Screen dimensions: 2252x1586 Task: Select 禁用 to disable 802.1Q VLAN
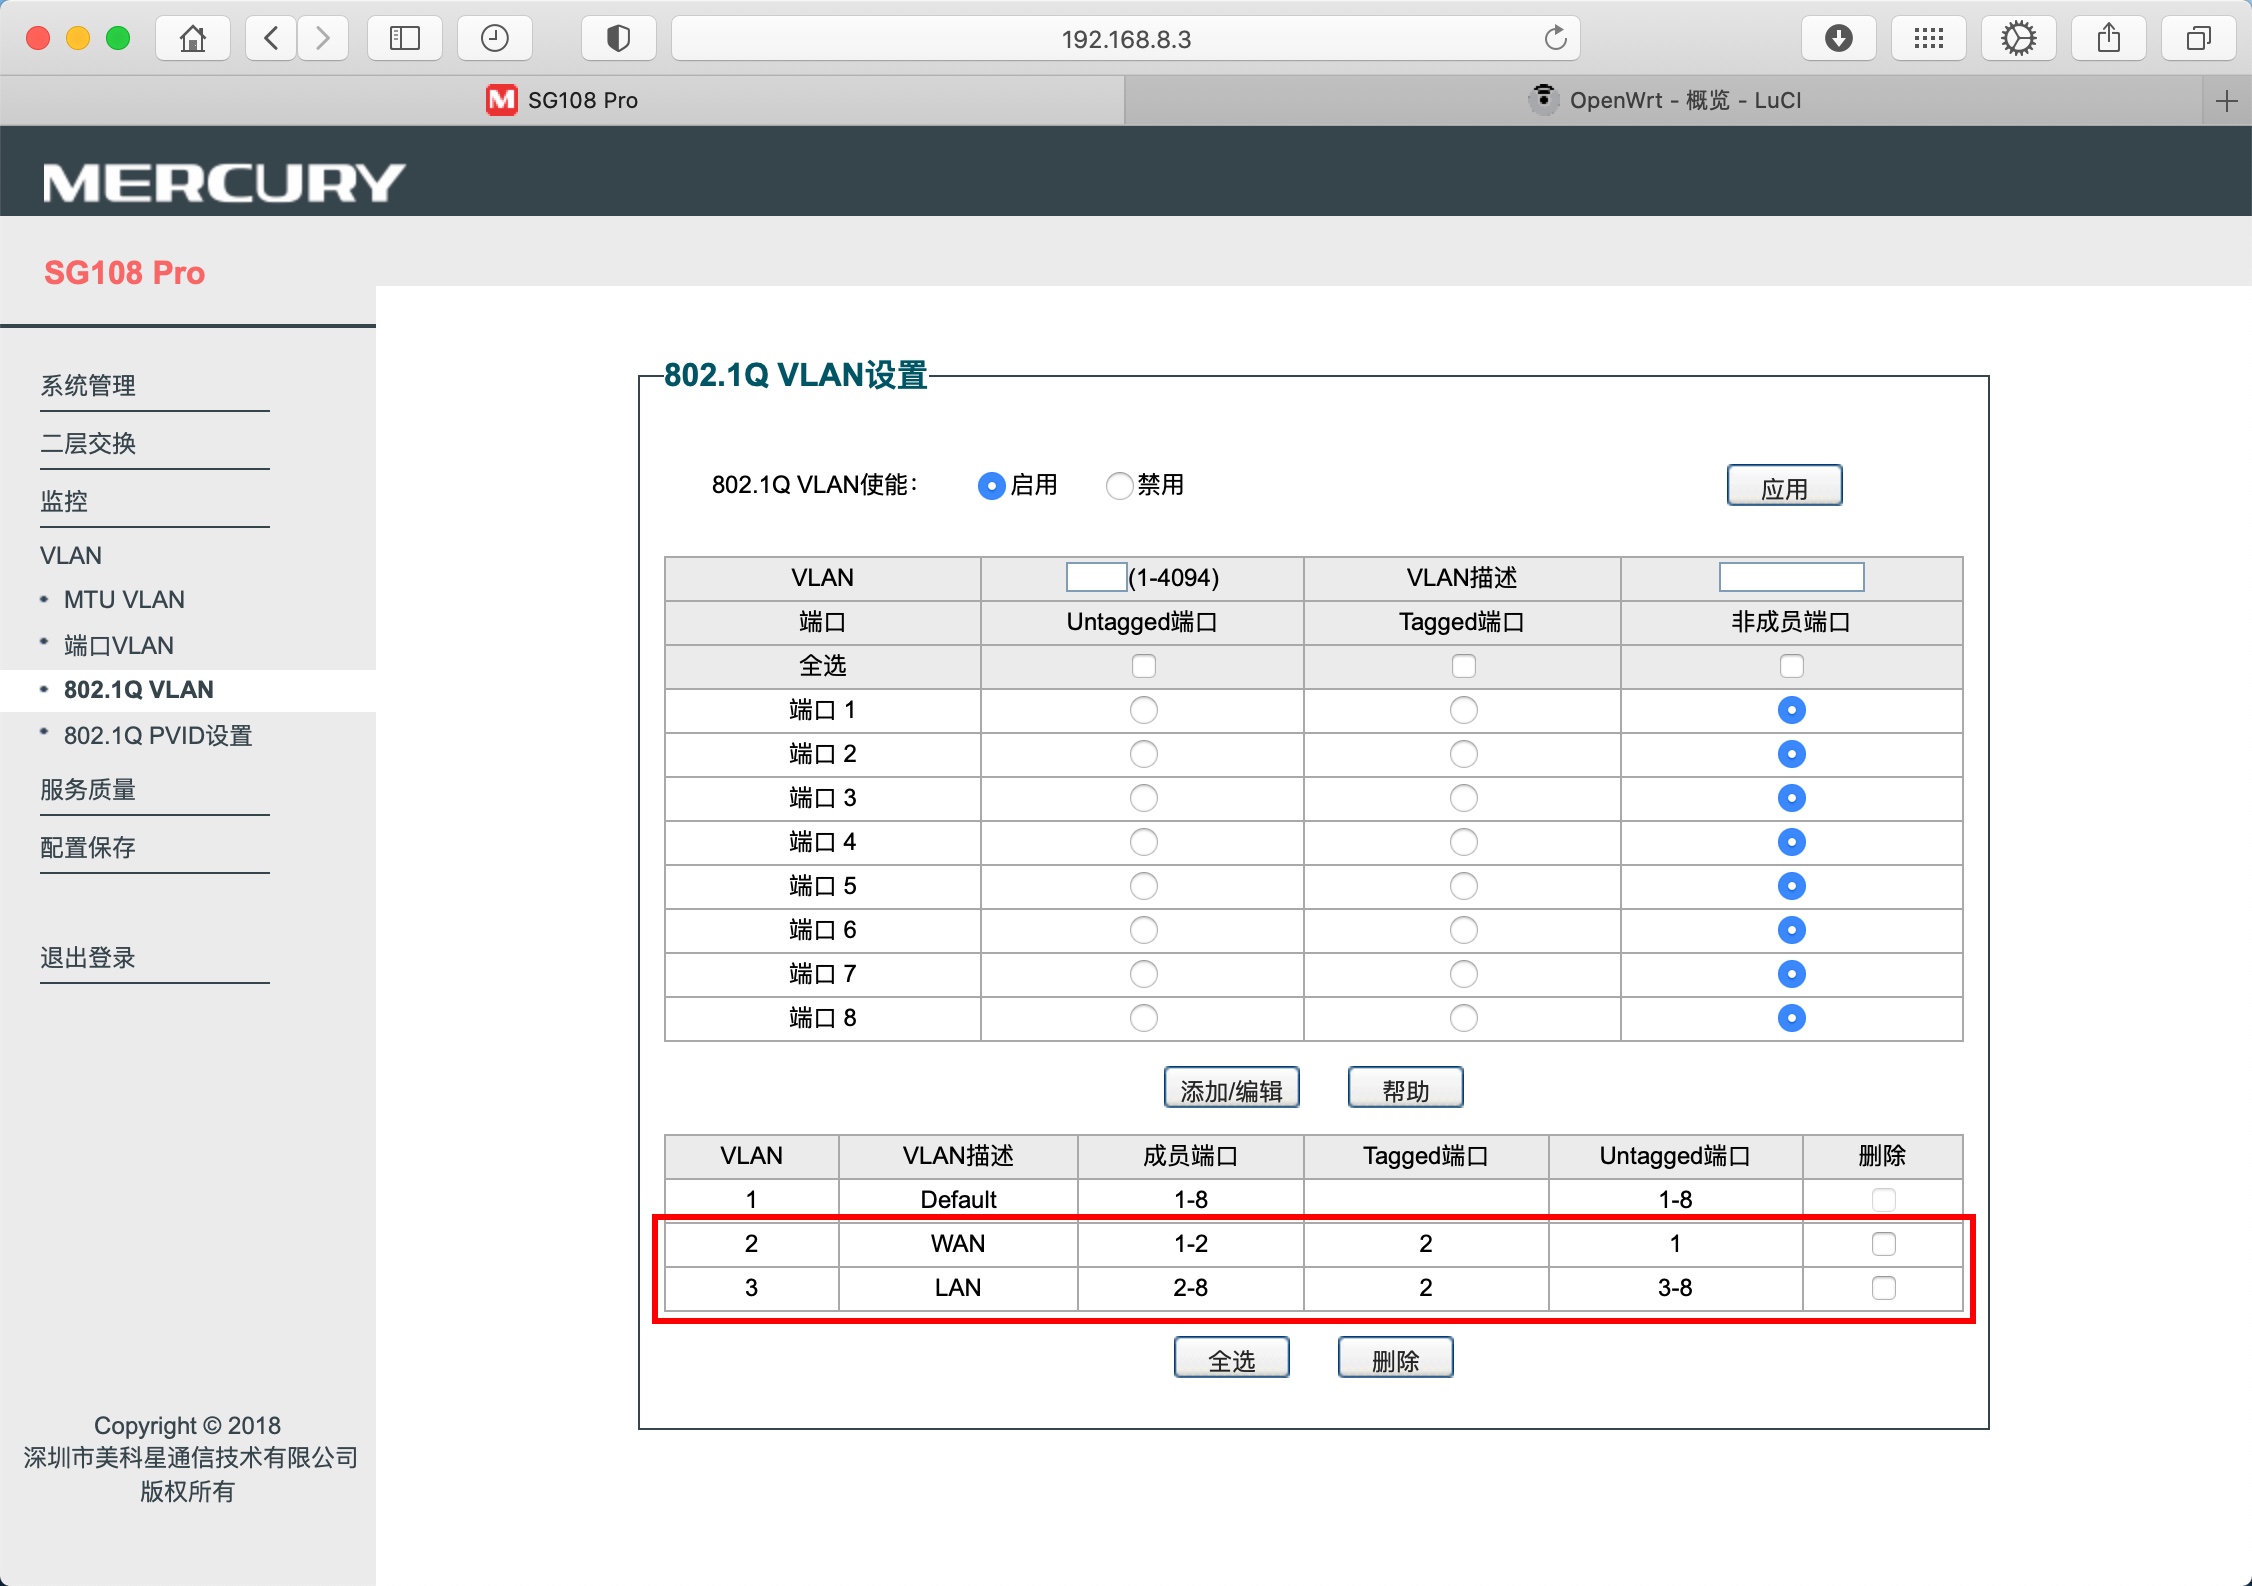click(1119, 485)
